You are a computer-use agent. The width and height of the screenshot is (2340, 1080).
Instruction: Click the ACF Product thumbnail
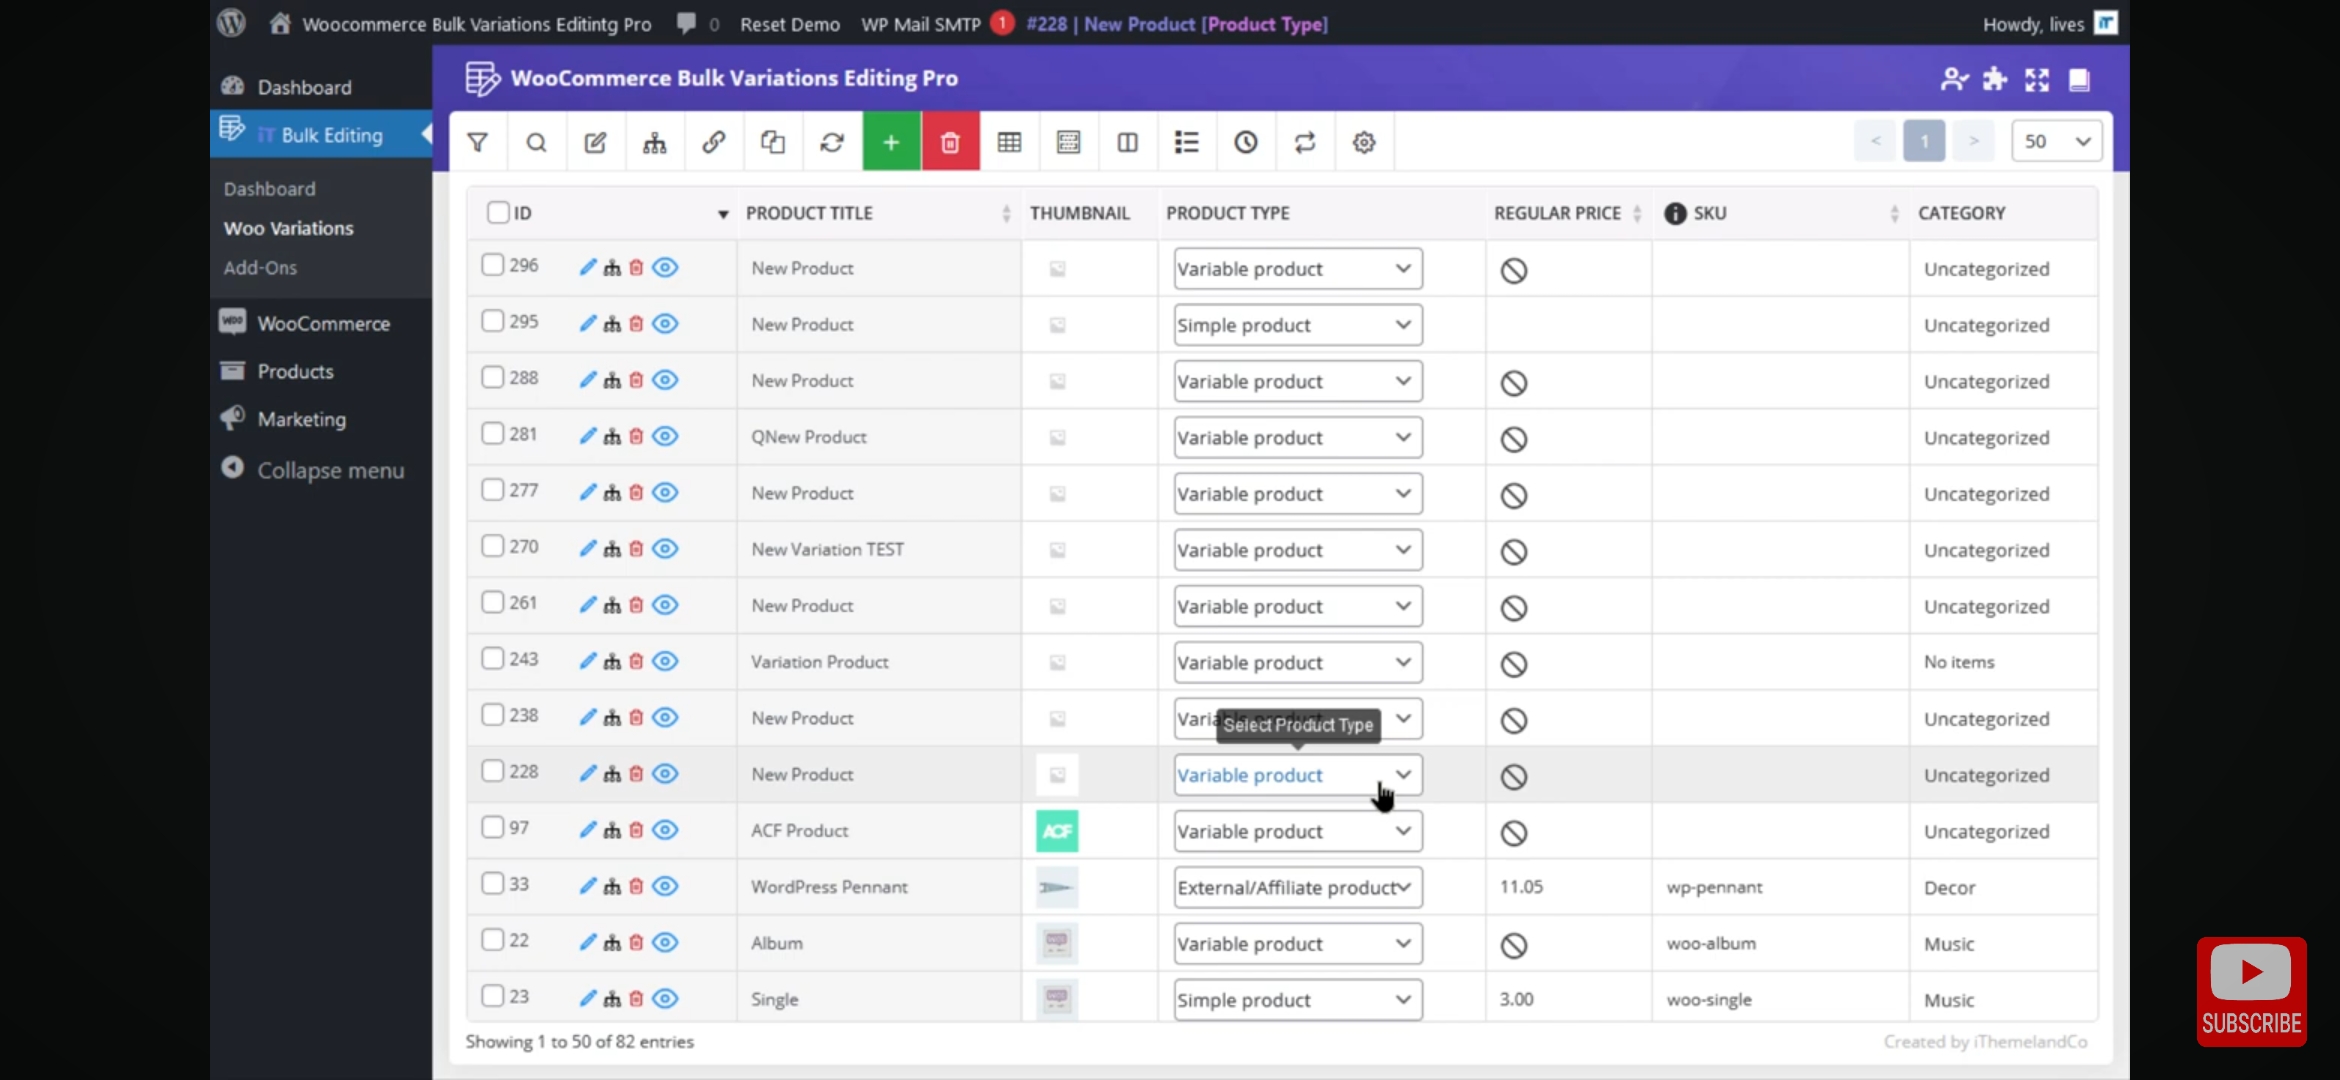tap(1057, 831)
